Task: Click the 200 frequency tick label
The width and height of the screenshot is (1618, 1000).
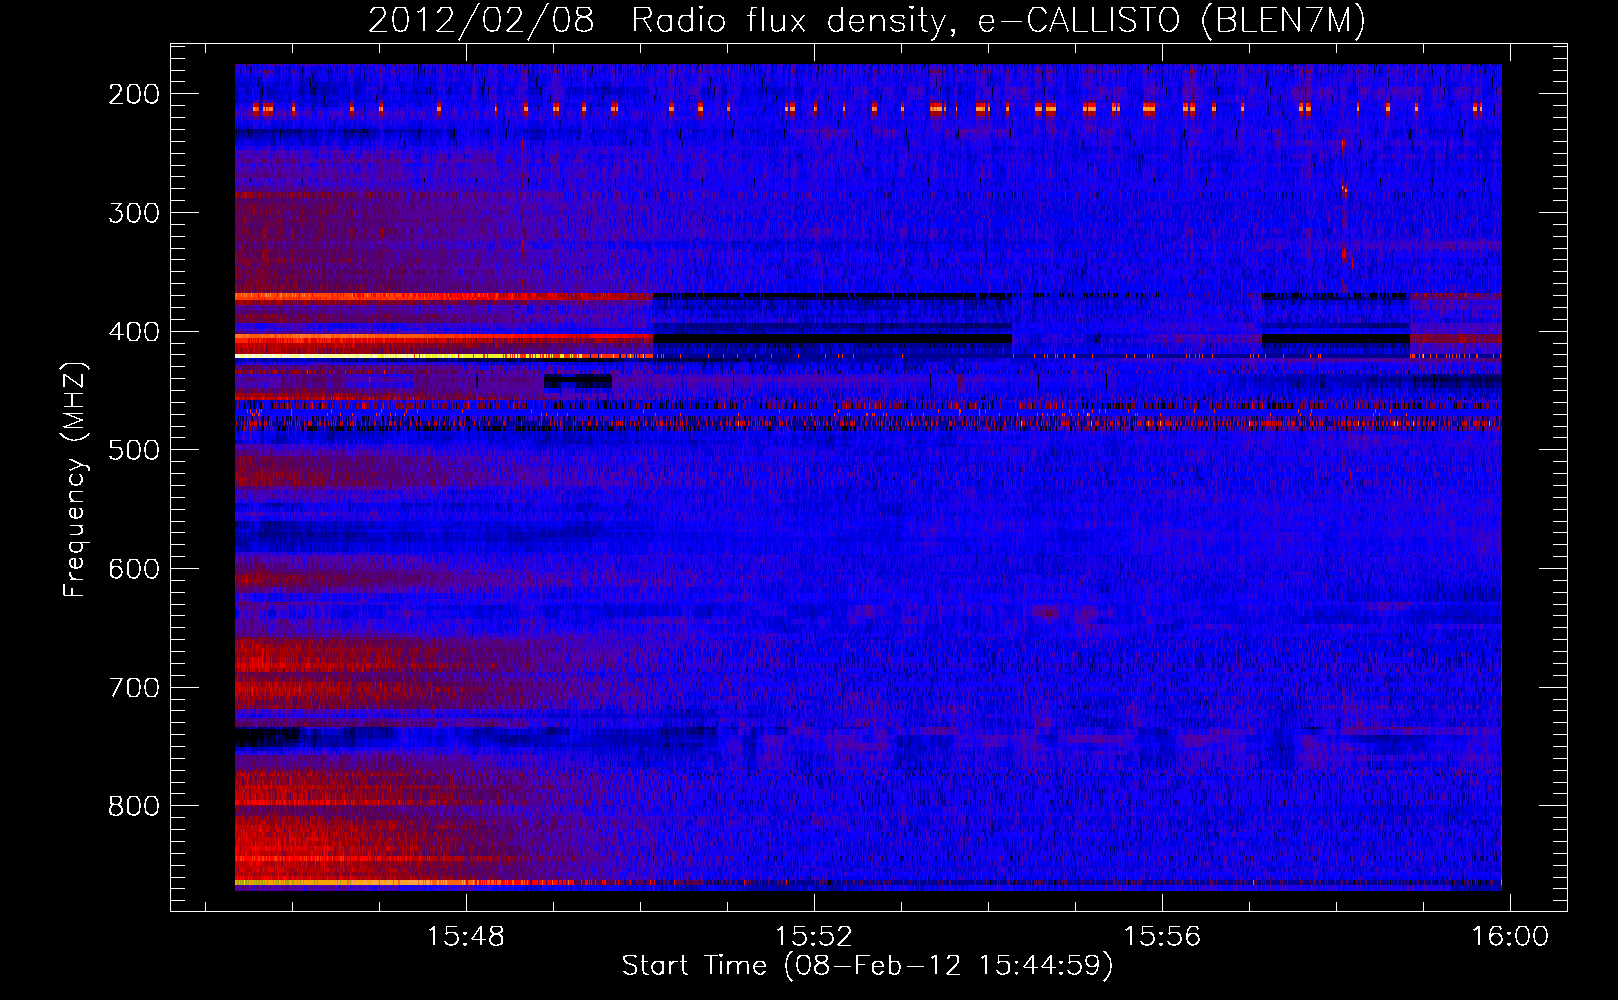Action: point(134,94)
